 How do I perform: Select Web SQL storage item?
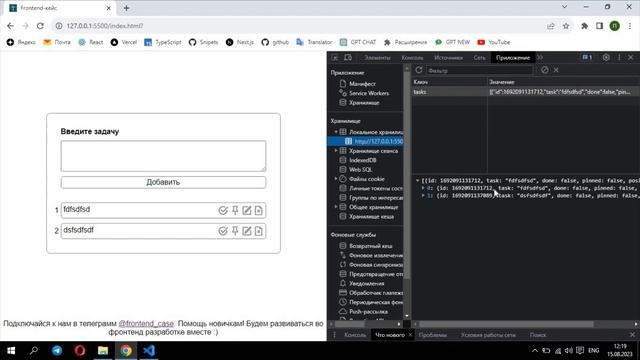[356, 169]
